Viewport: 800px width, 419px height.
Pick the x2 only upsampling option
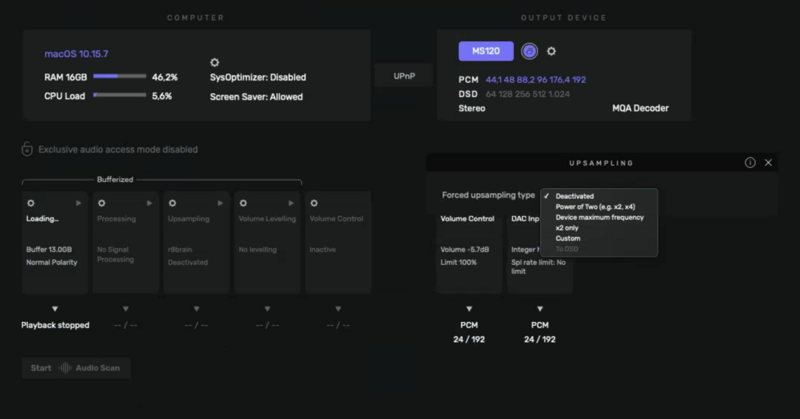(x=574, y=227)
